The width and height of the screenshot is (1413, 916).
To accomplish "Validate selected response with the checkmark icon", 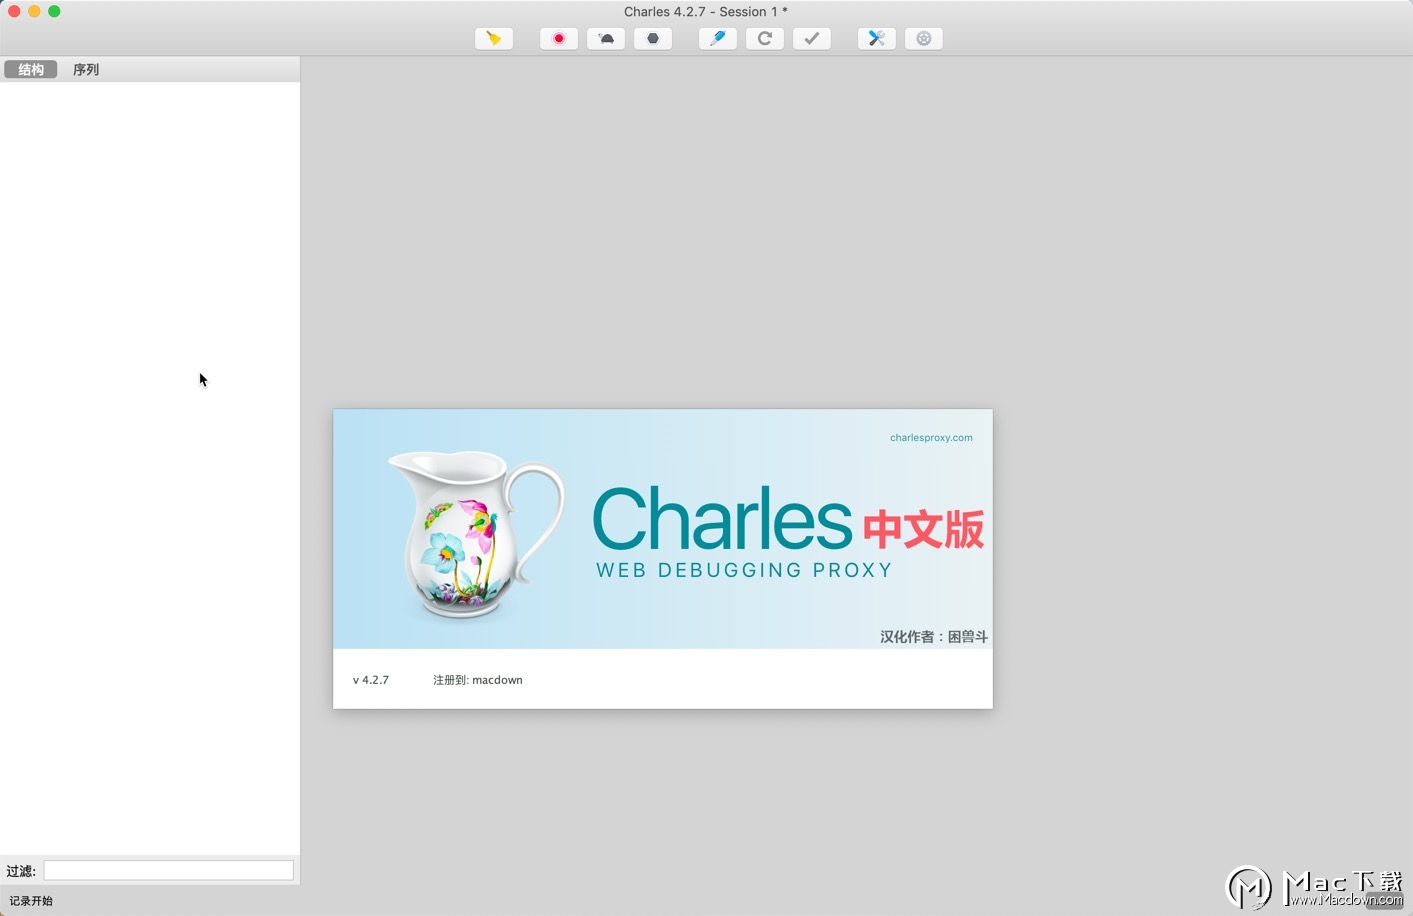I will pos(812,38).
